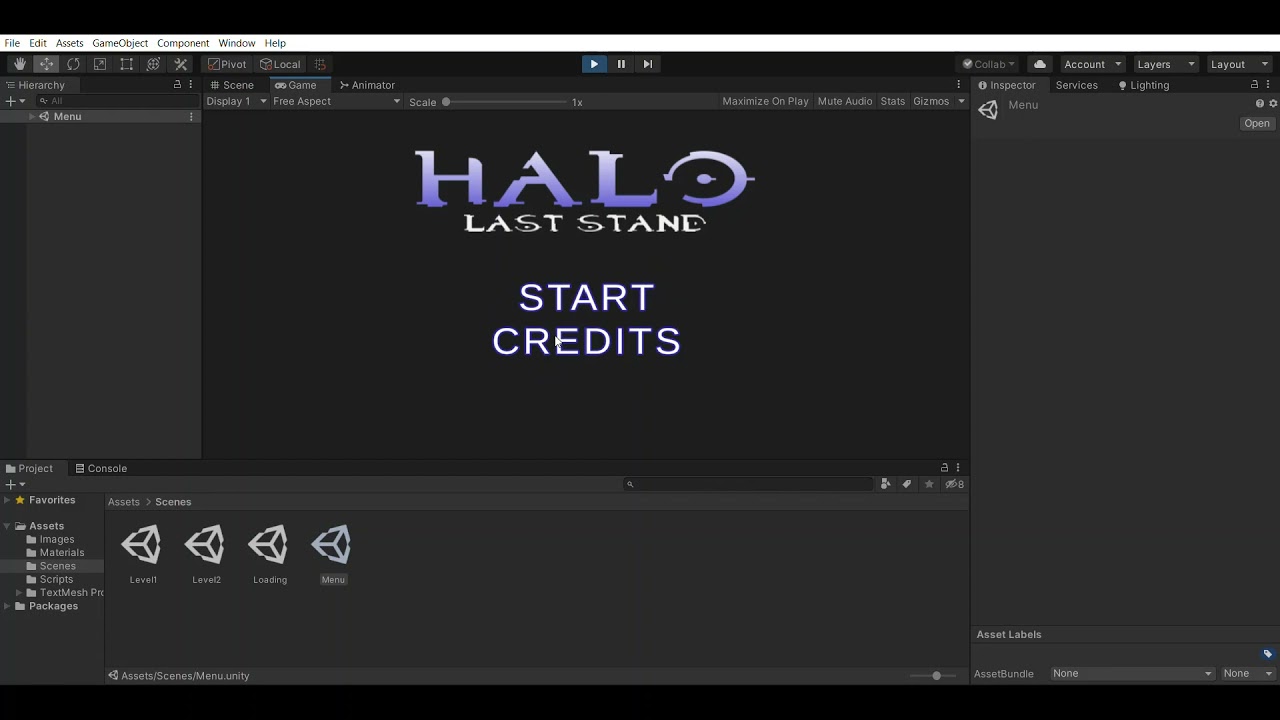Open the cloud services icon
The width and height of the screenshot is (1280, 720).
[1040, 64]
